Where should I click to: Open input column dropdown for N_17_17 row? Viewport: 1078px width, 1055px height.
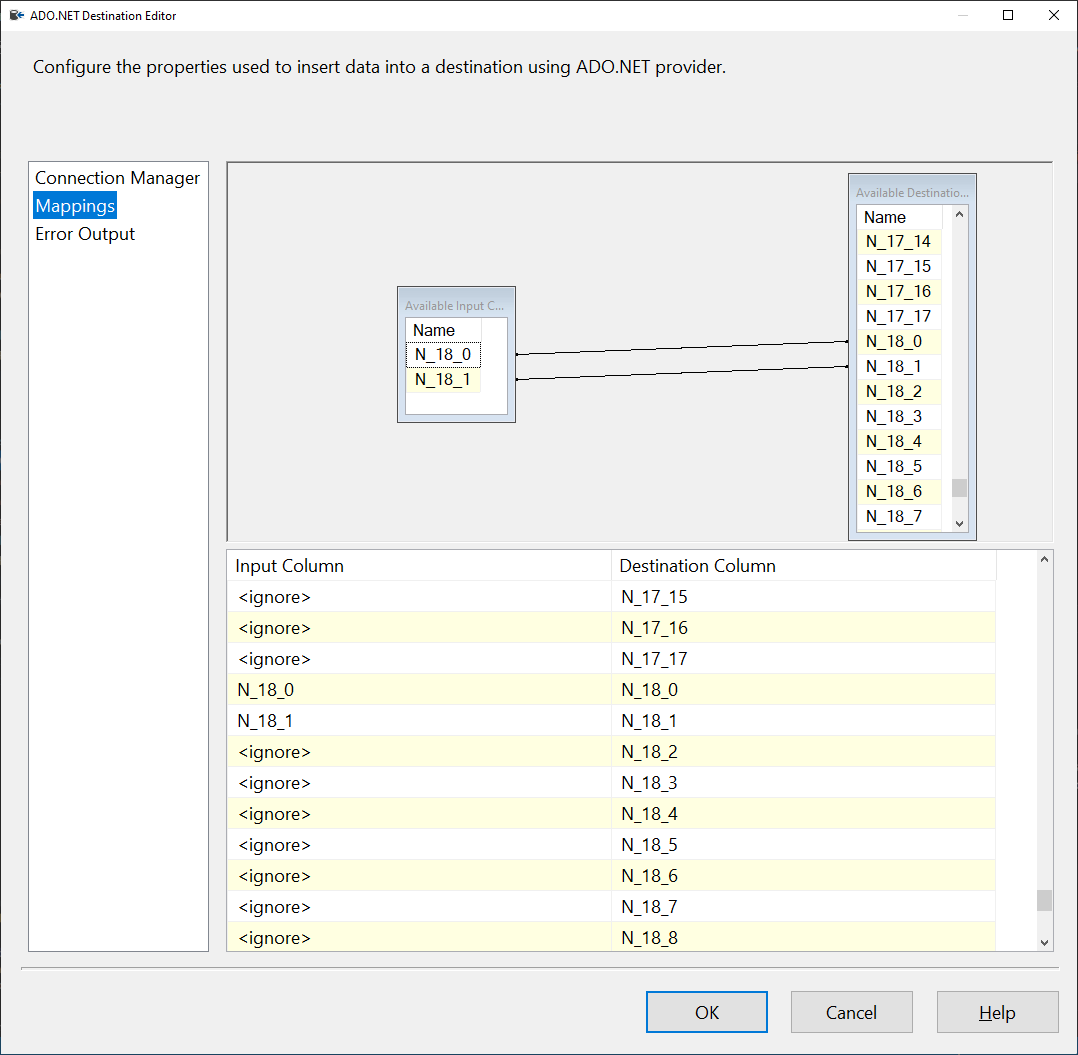[419, 658]
